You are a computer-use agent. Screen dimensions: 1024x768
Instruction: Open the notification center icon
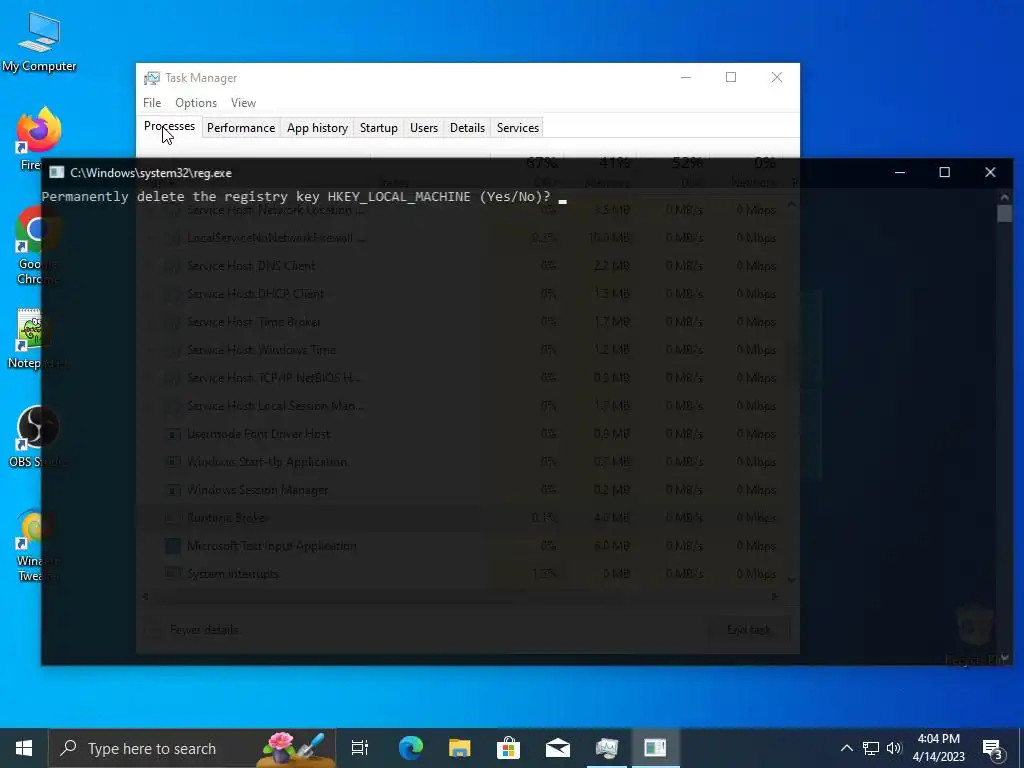(993, 749)
